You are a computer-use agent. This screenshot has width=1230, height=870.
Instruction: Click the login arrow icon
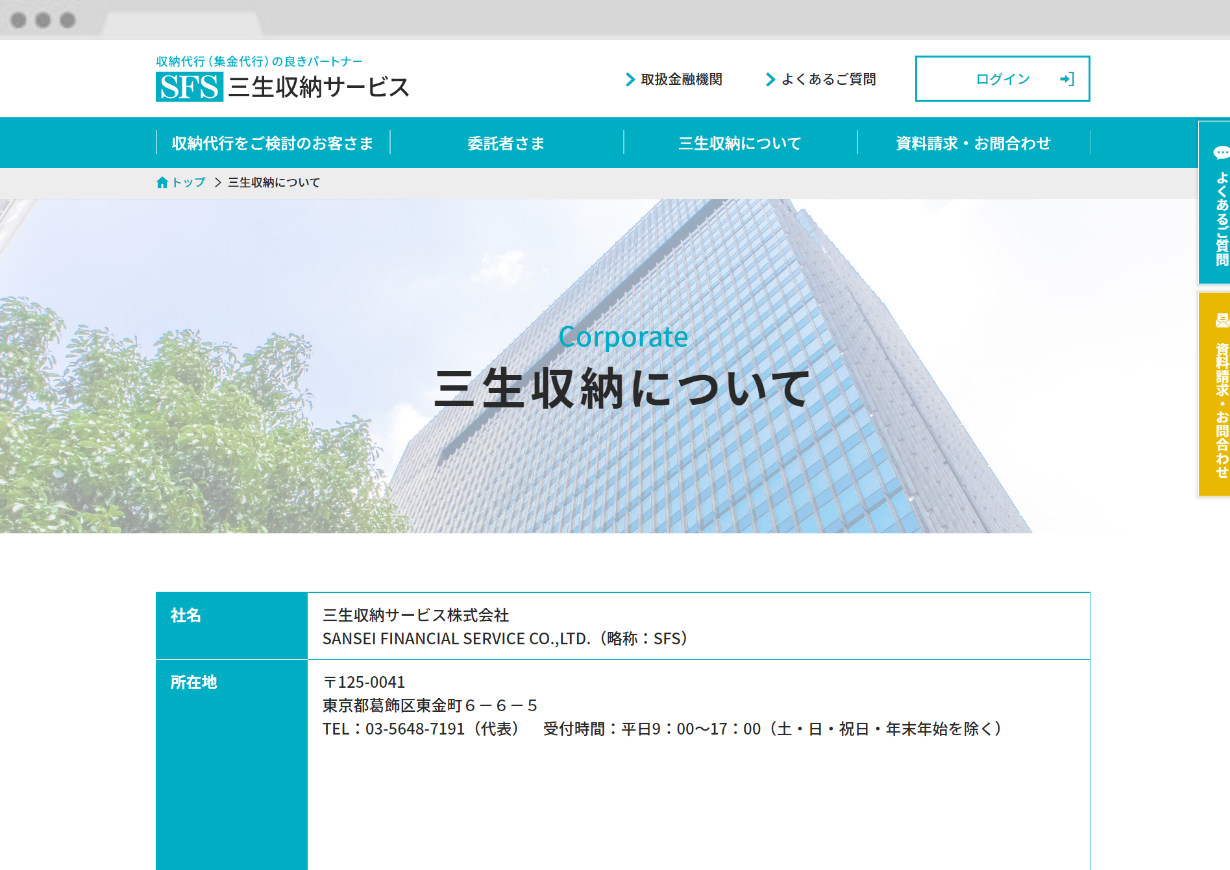(1066, 79)
